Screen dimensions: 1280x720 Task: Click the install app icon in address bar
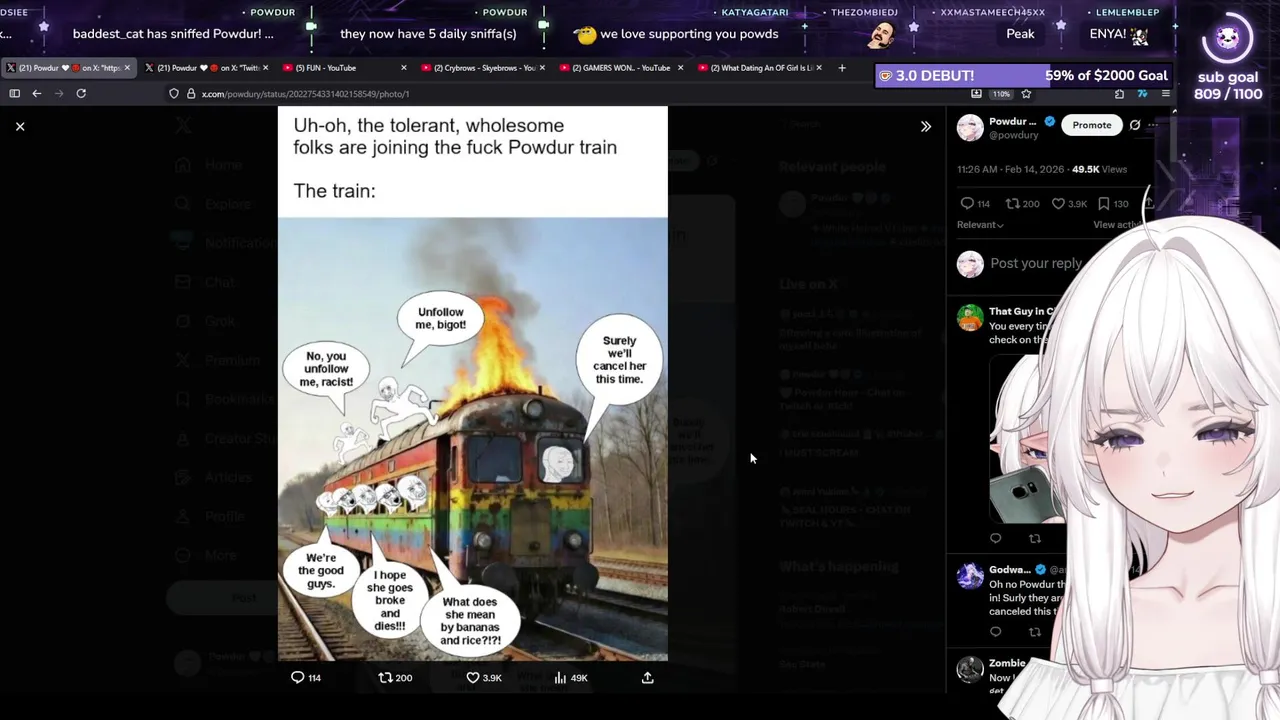pyautogui.click(x=976, y=94)
